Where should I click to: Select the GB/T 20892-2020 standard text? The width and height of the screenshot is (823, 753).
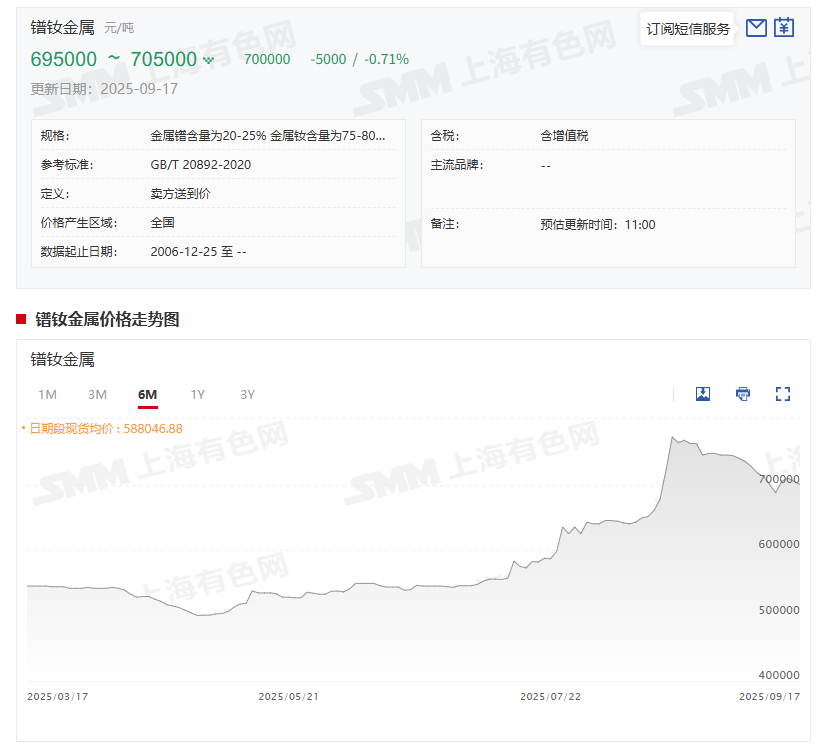click(201, 164)
